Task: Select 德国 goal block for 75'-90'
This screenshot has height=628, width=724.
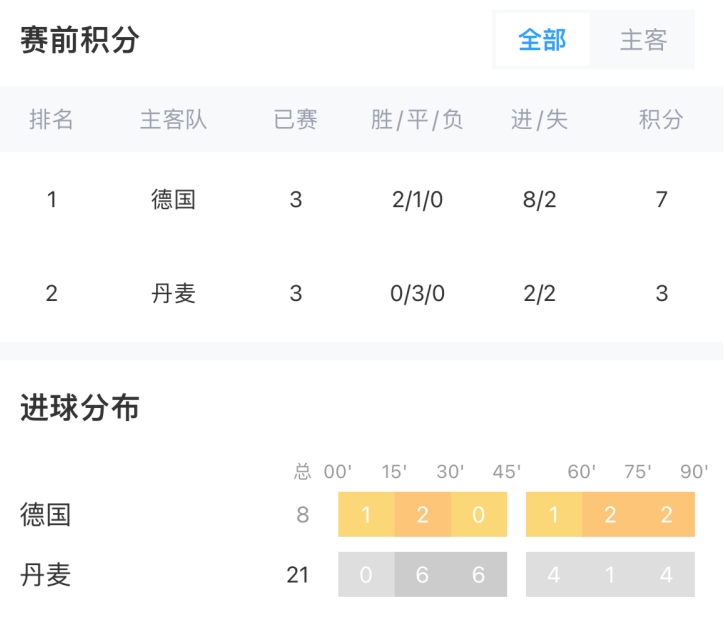Action: tap(666, 515)
